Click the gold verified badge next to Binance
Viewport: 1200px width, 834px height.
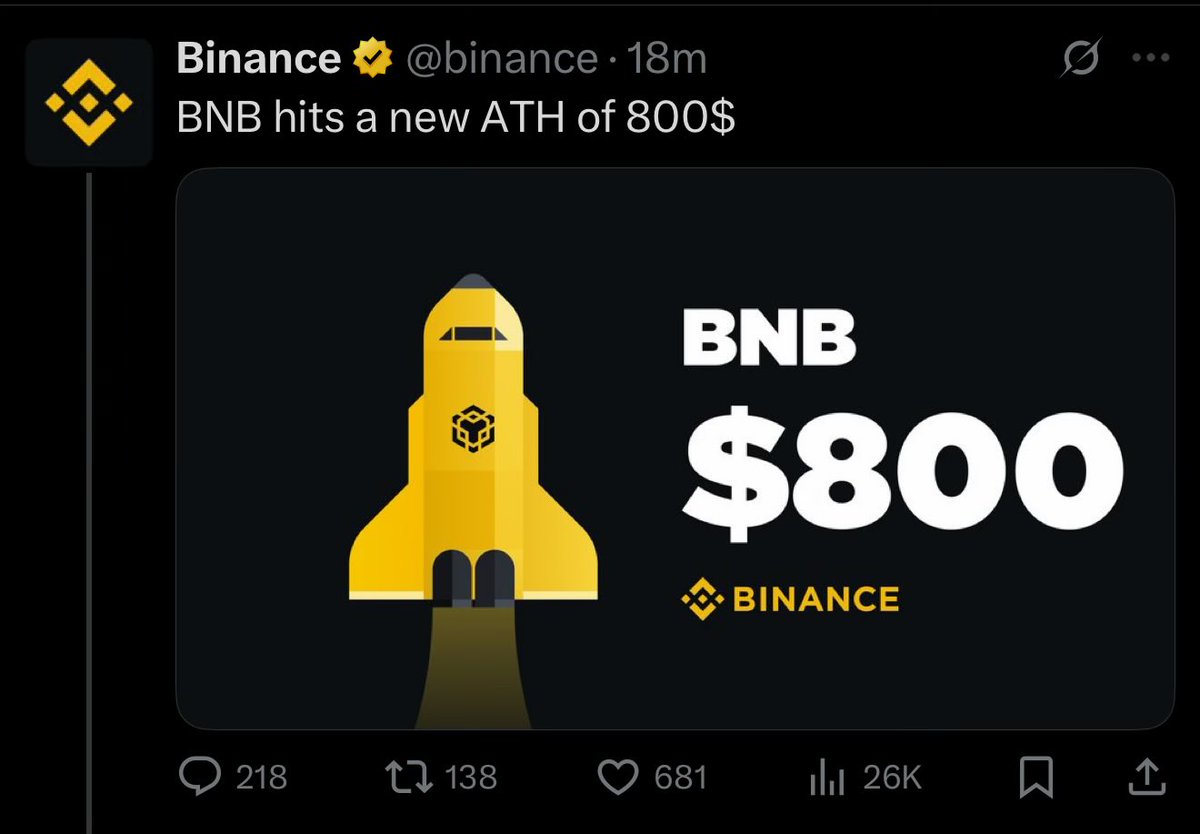point(371,60)
